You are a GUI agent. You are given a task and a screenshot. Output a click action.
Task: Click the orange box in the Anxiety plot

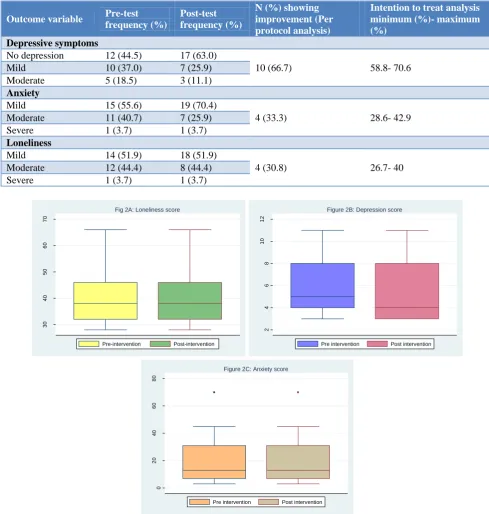coord(214,462)
